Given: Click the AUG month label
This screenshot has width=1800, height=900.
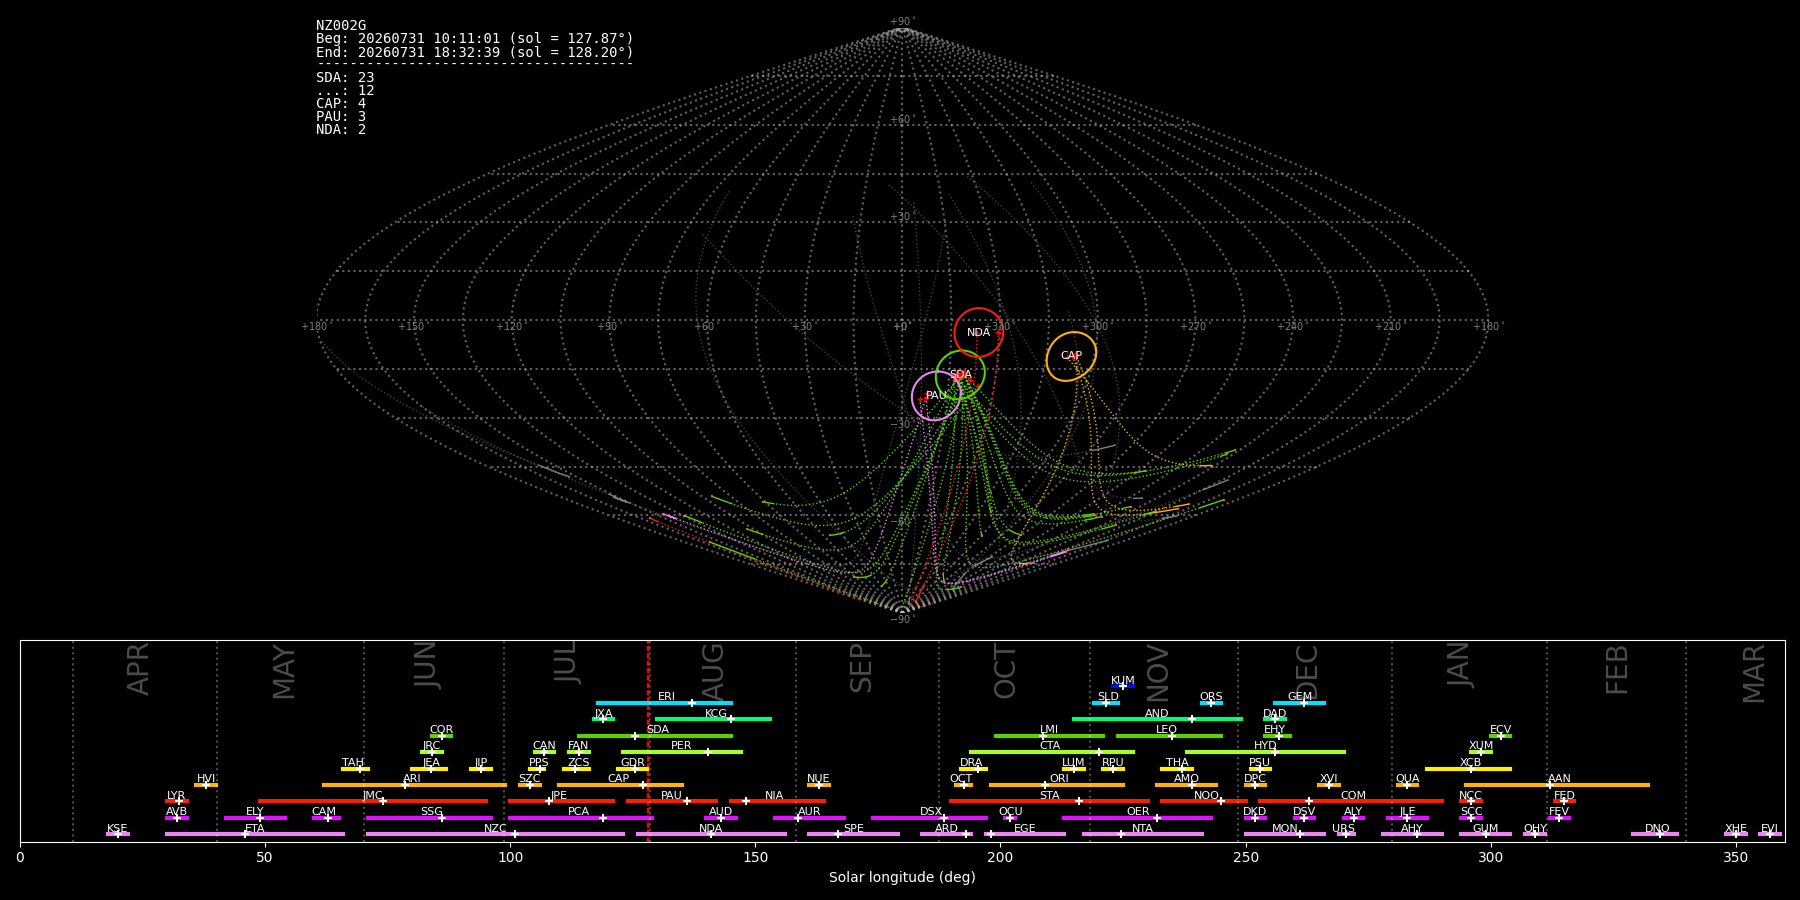Looking at the screenshot, I should click(713, 669).
